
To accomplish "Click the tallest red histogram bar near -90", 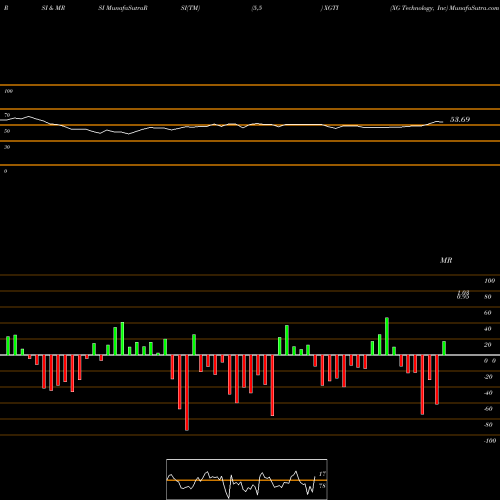I will coord(187,393).
